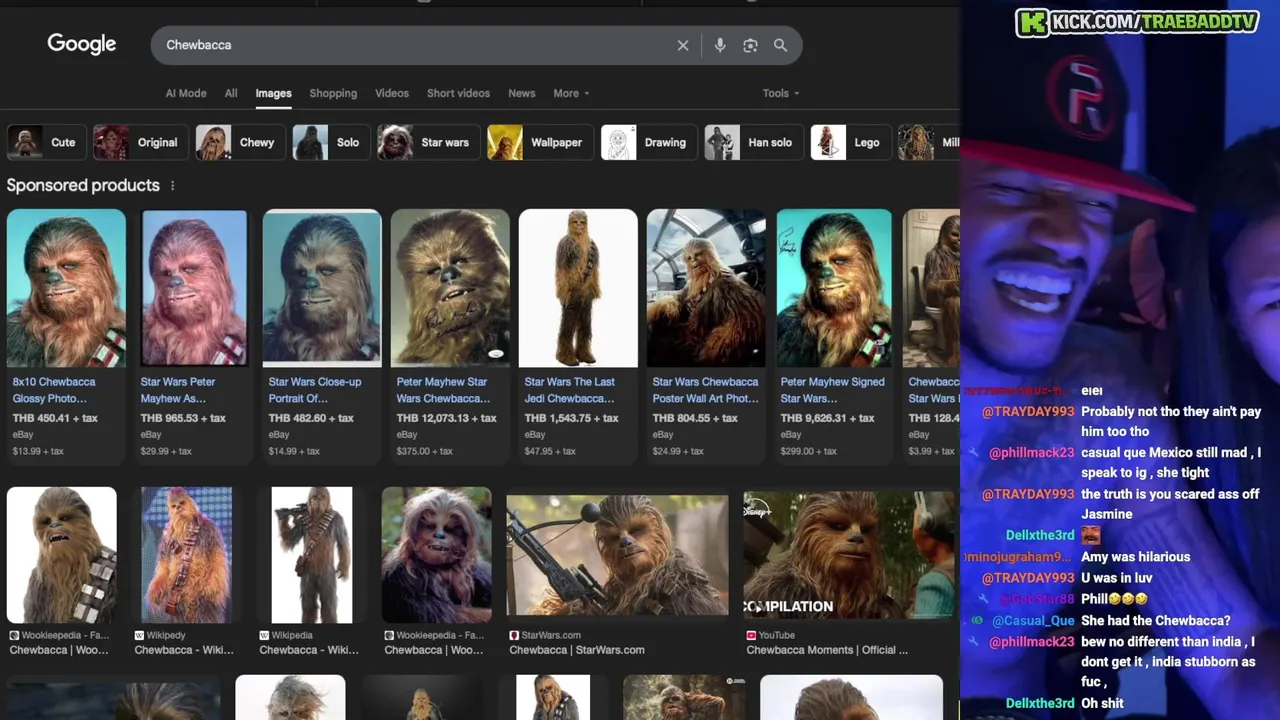Open the Shopping tab
The width and height of the screenshot is (1280, 720).
click(x=333, y=93)
